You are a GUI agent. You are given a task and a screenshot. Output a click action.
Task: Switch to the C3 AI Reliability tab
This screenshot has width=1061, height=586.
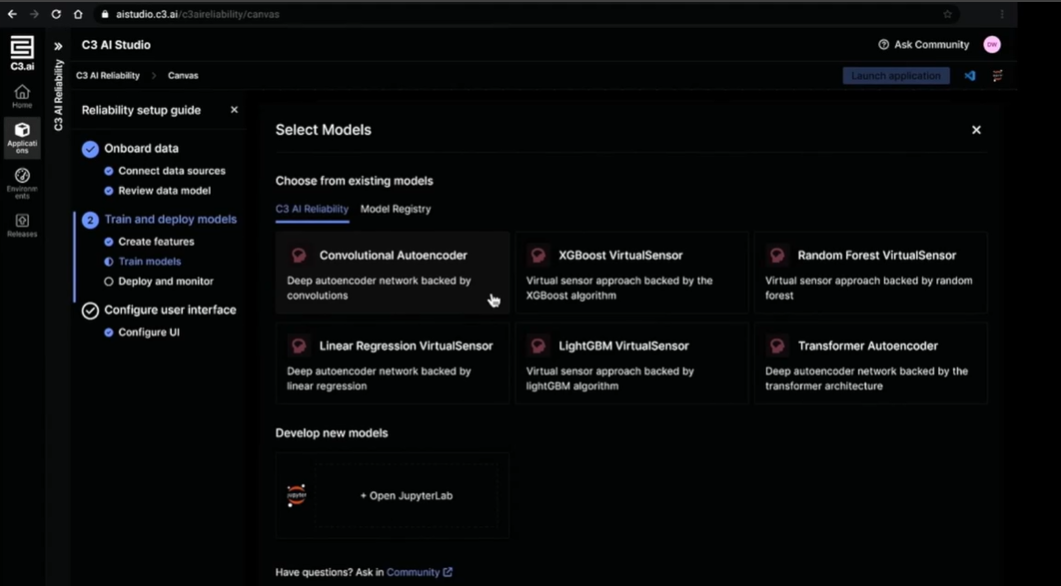pos(312,209)
